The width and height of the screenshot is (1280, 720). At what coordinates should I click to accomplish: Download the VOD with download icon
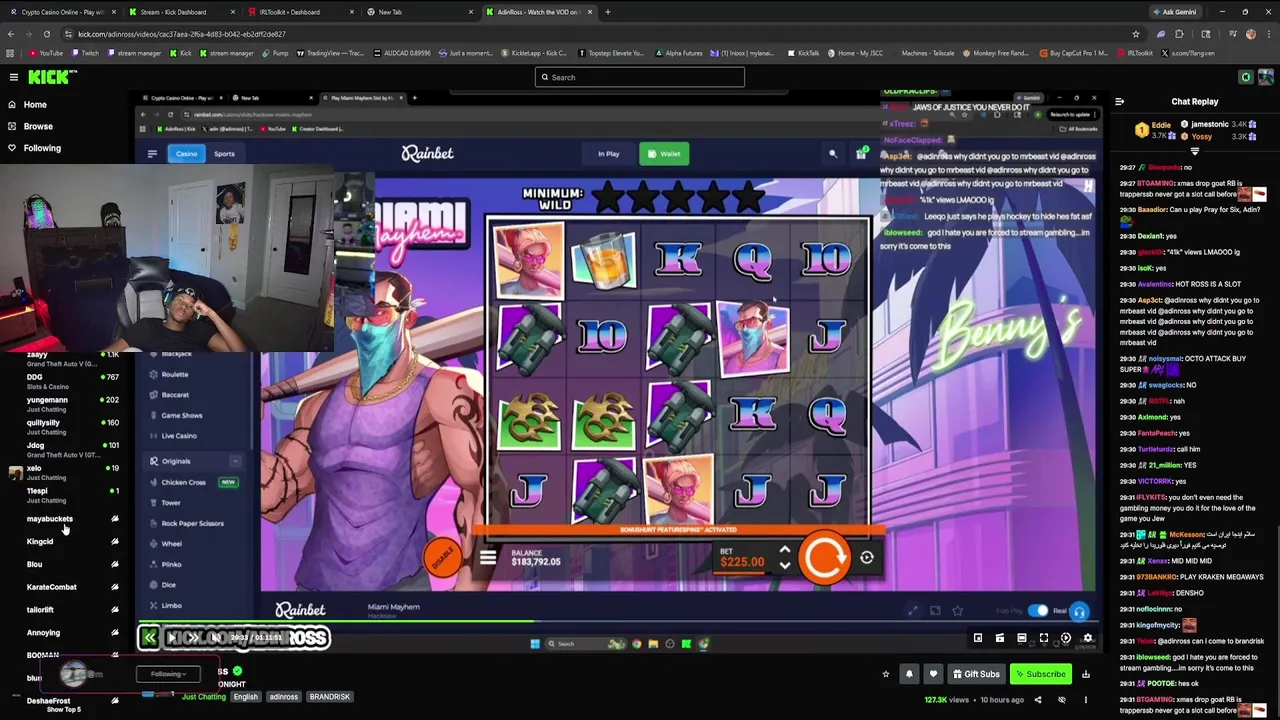(1085, 674)
